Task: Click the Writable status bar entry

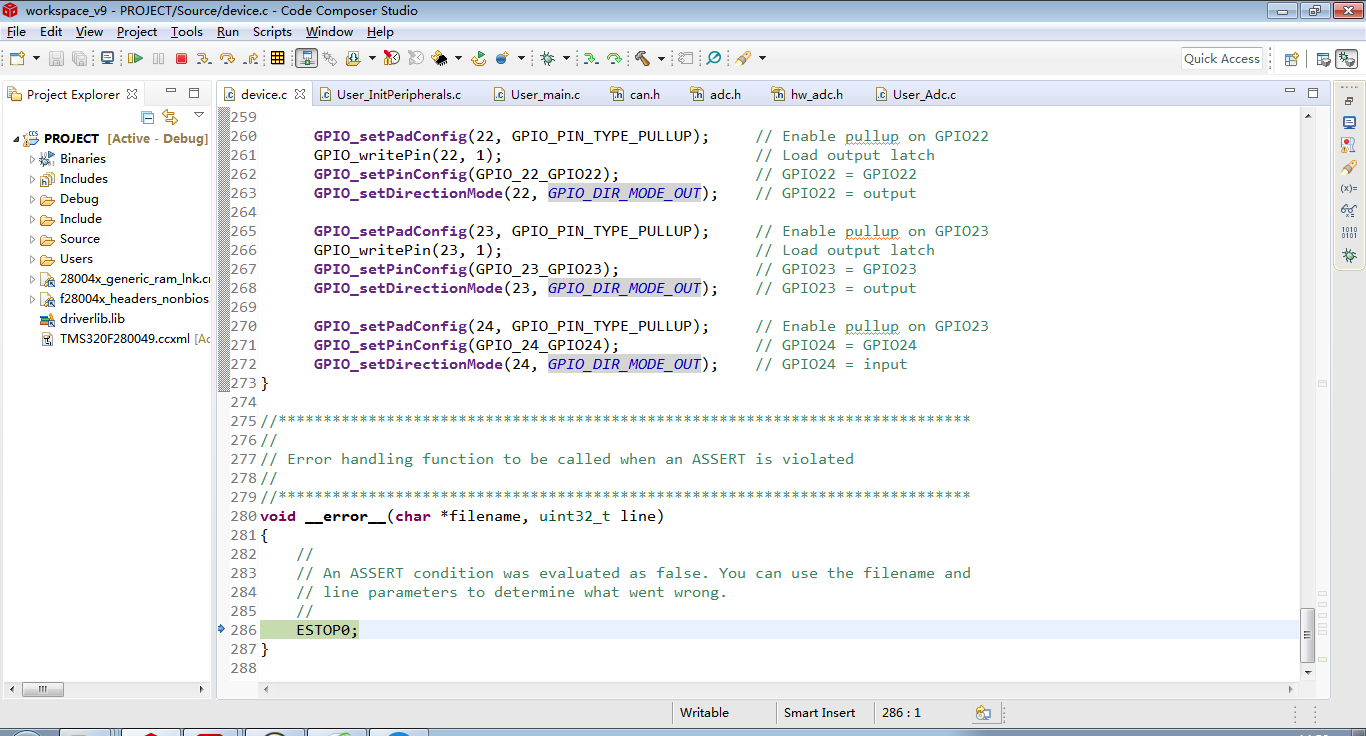Action: coord(705,713)
